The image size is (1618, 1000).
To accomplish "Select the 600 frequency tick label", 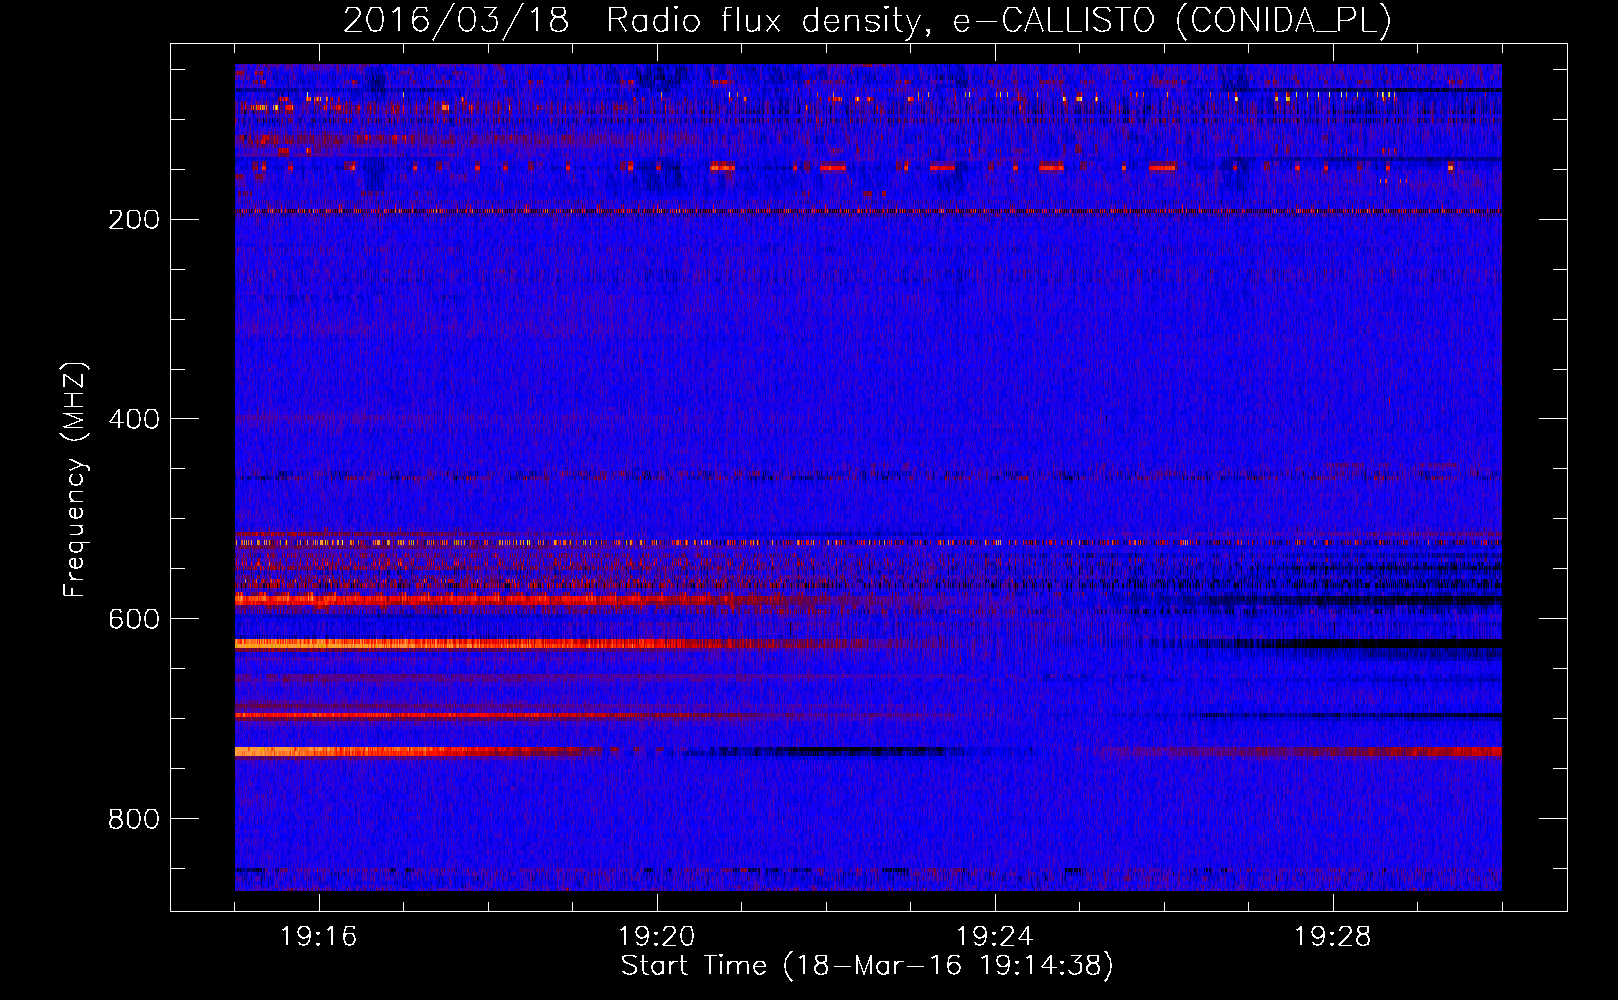I will (x=134, y=619).
